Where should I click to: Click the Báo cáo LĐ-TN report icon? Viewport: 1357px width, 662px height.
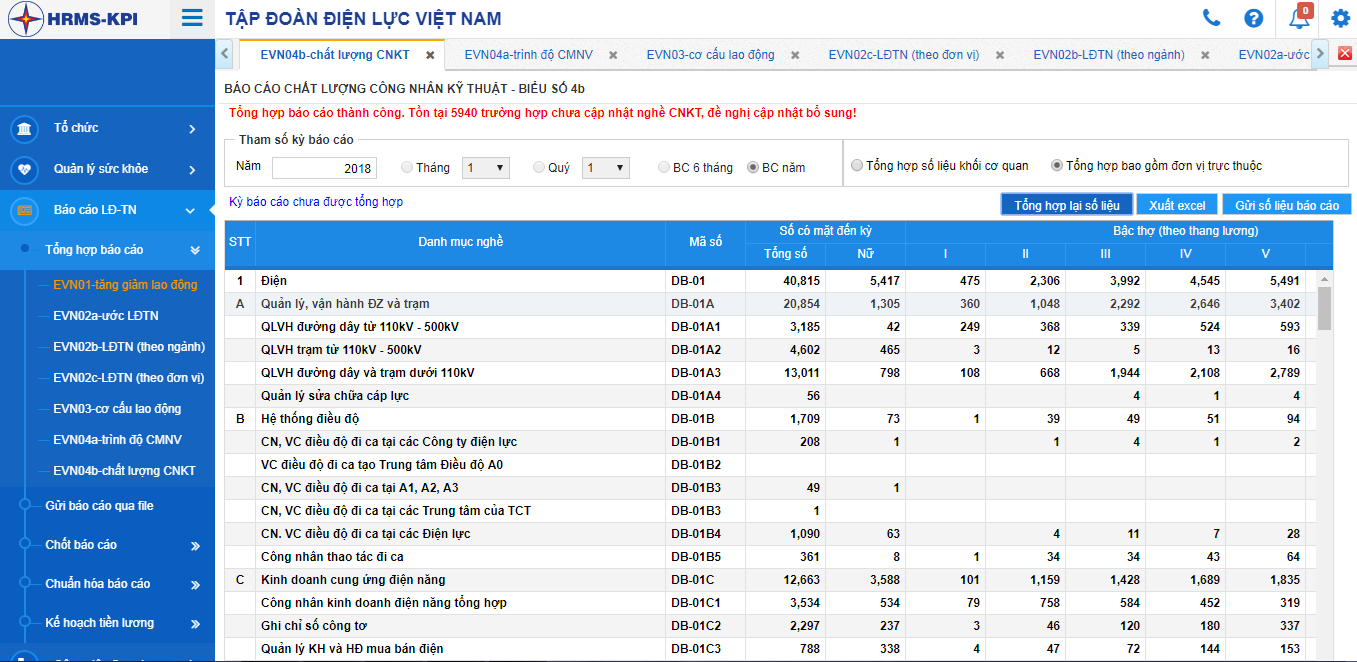pos(24,211)
